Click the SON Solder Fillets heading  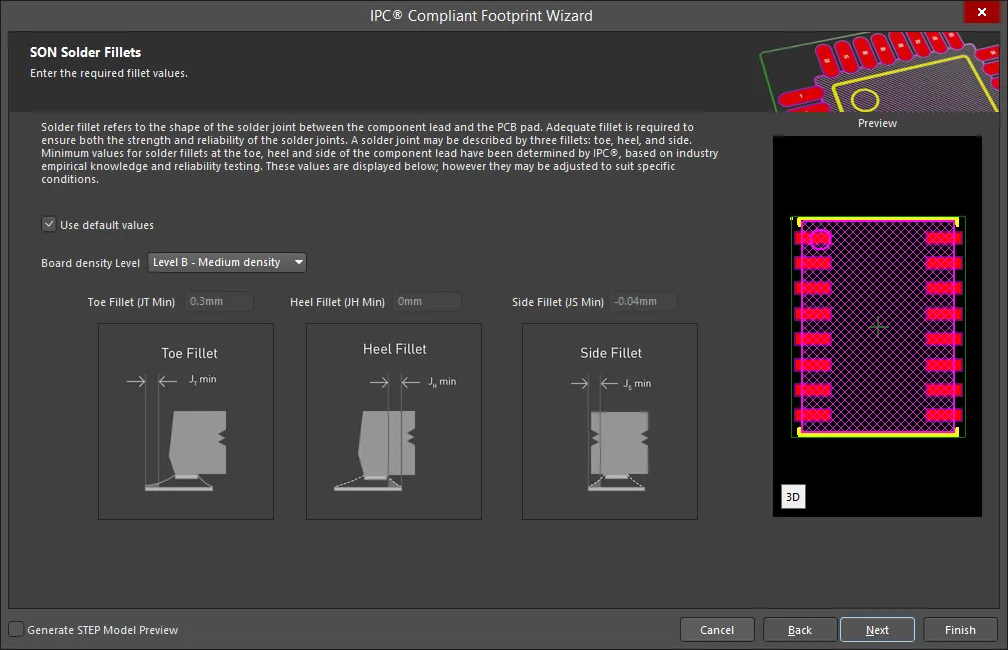point(86,53)
